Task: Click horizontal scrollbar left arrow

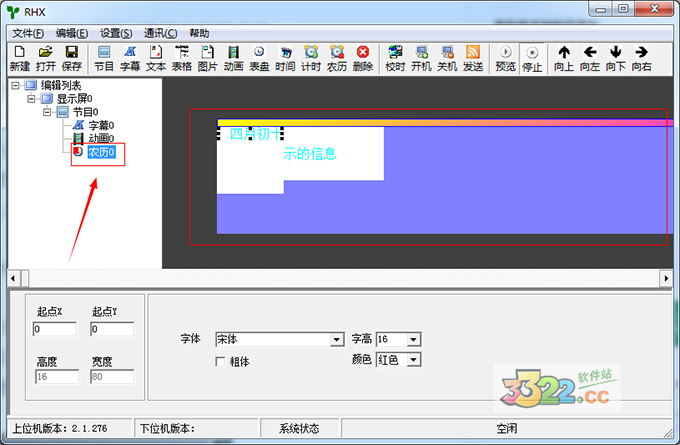Action: (x=13, y=278)
